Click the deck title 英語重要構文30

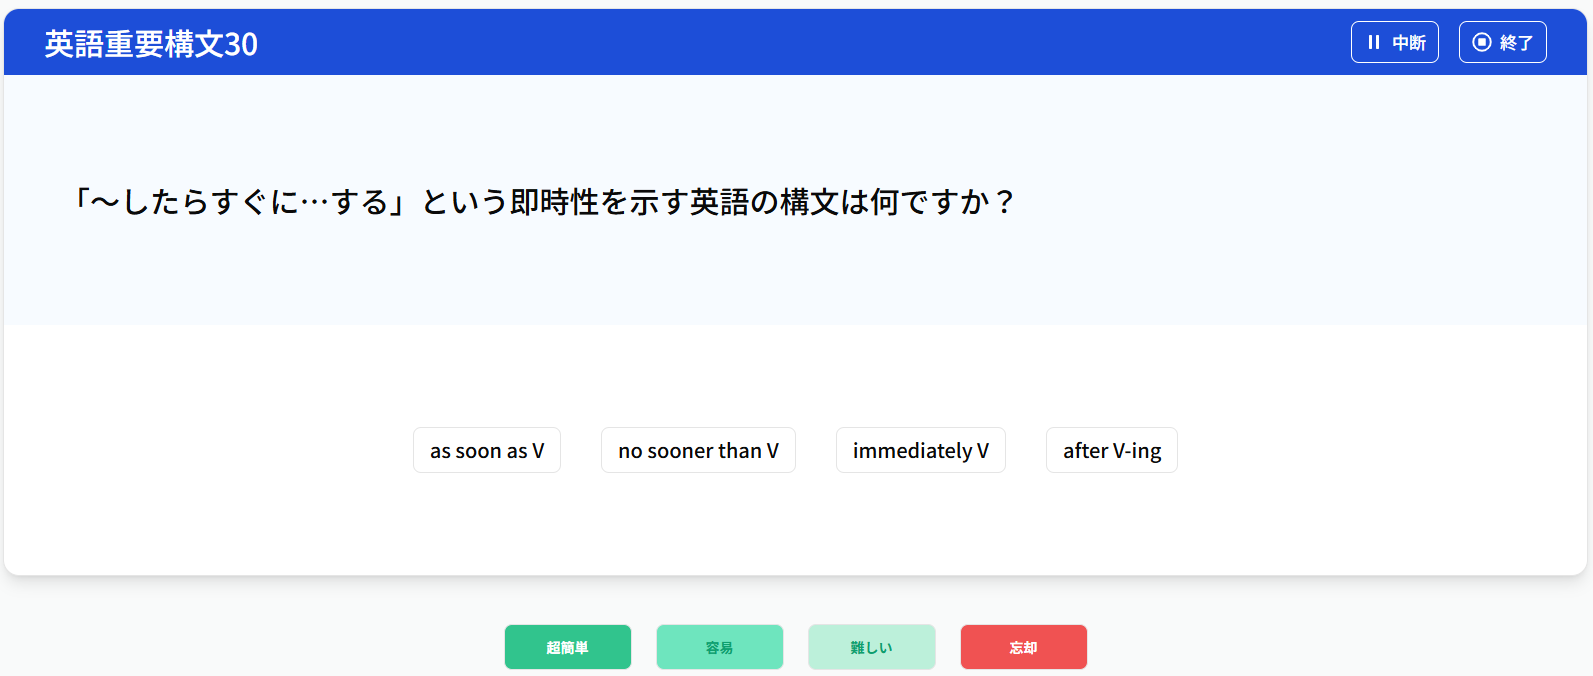click(151, 44)
